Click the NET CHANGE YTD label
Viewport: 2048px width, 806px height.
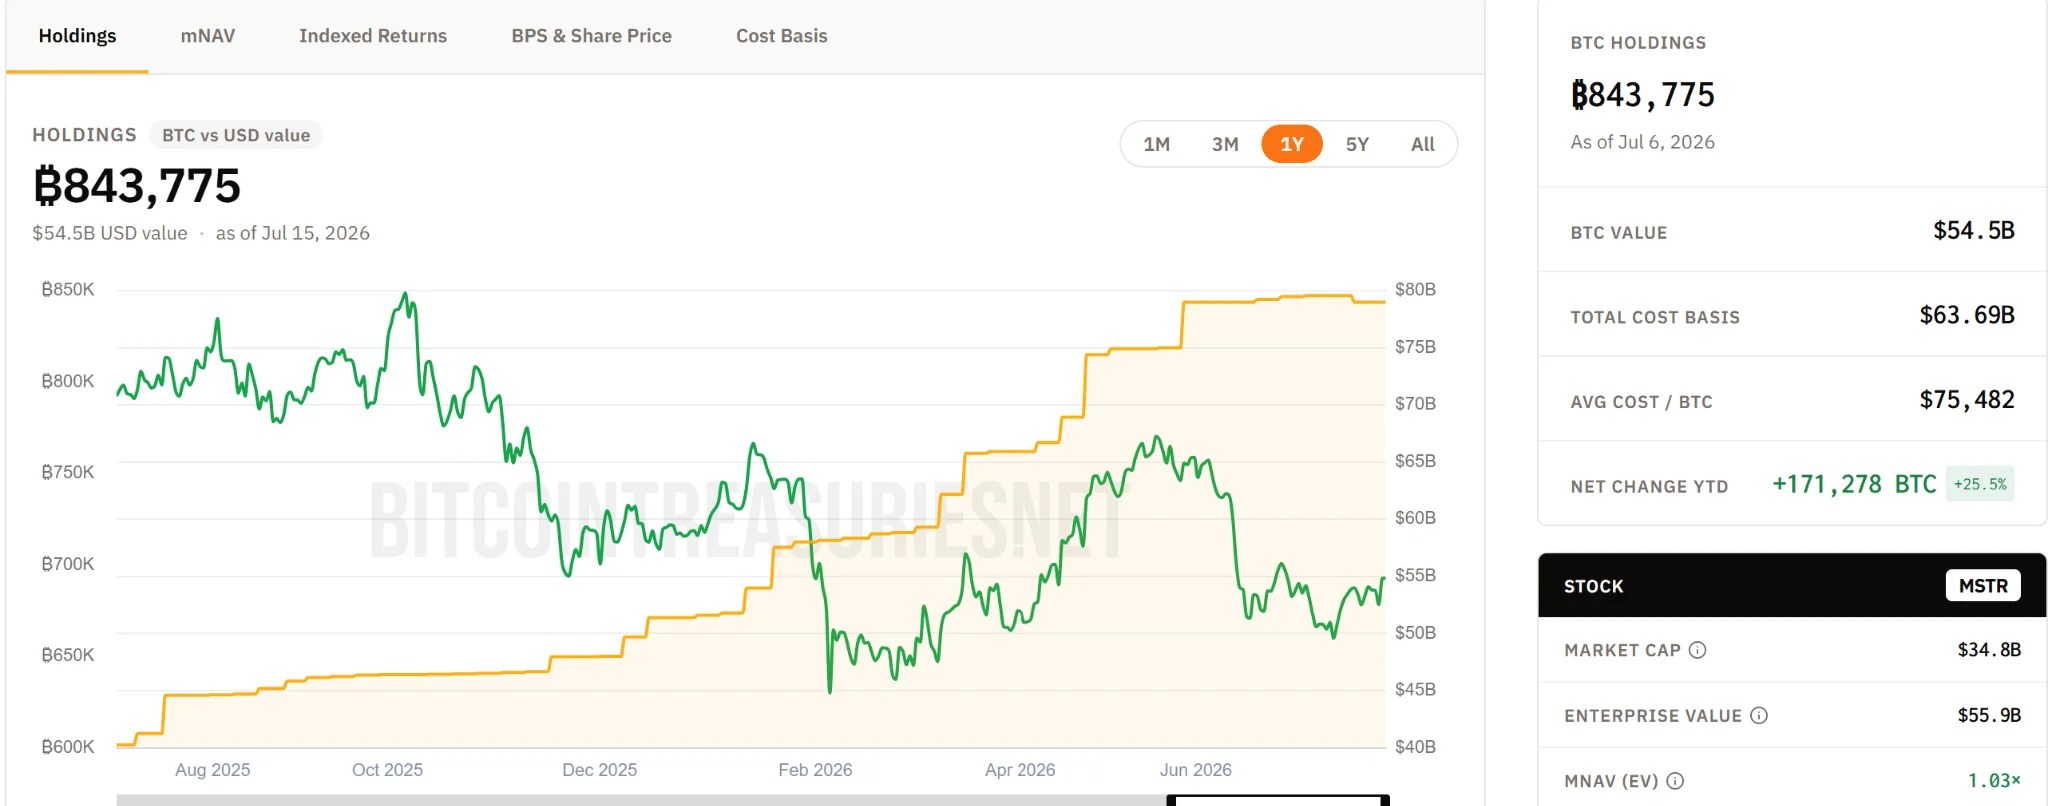pyautogui.click(x=1649, y=487)
